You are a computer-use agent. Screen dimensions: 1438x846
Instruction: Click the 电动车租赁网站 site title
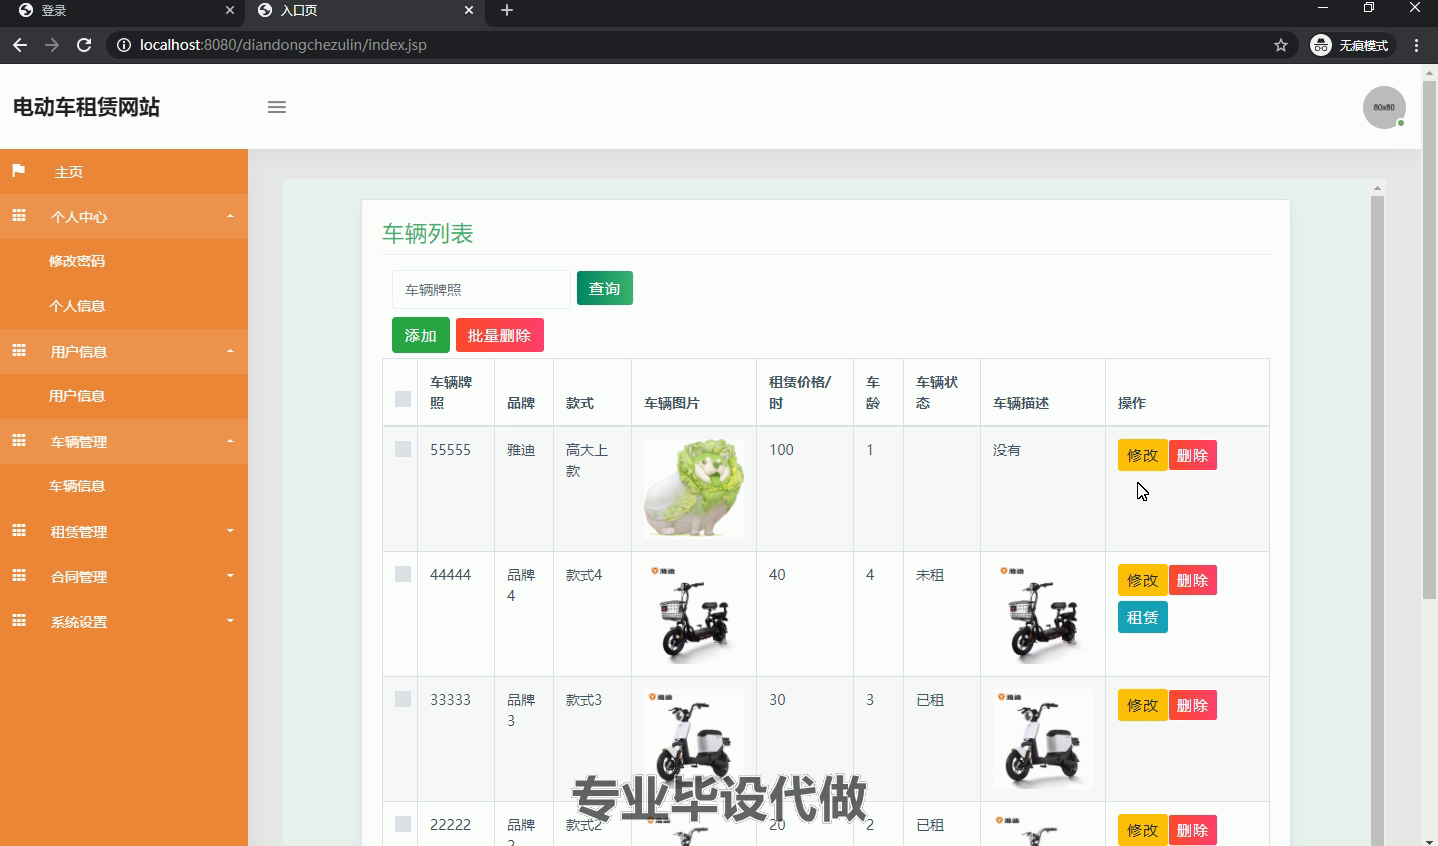click(x=87, y=107)
